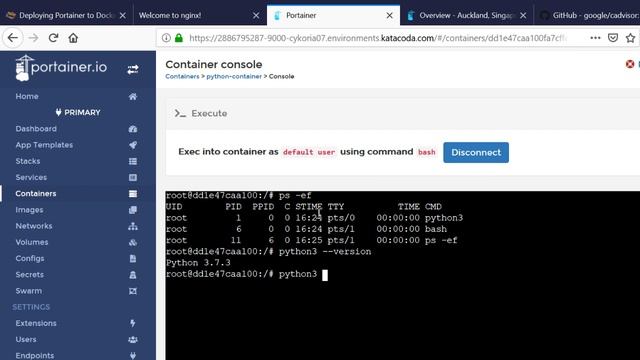The width and height of the screenshot is (640, 360).
Task: Click the App Templates rocket icon
Action: click(x=133, y=145)
